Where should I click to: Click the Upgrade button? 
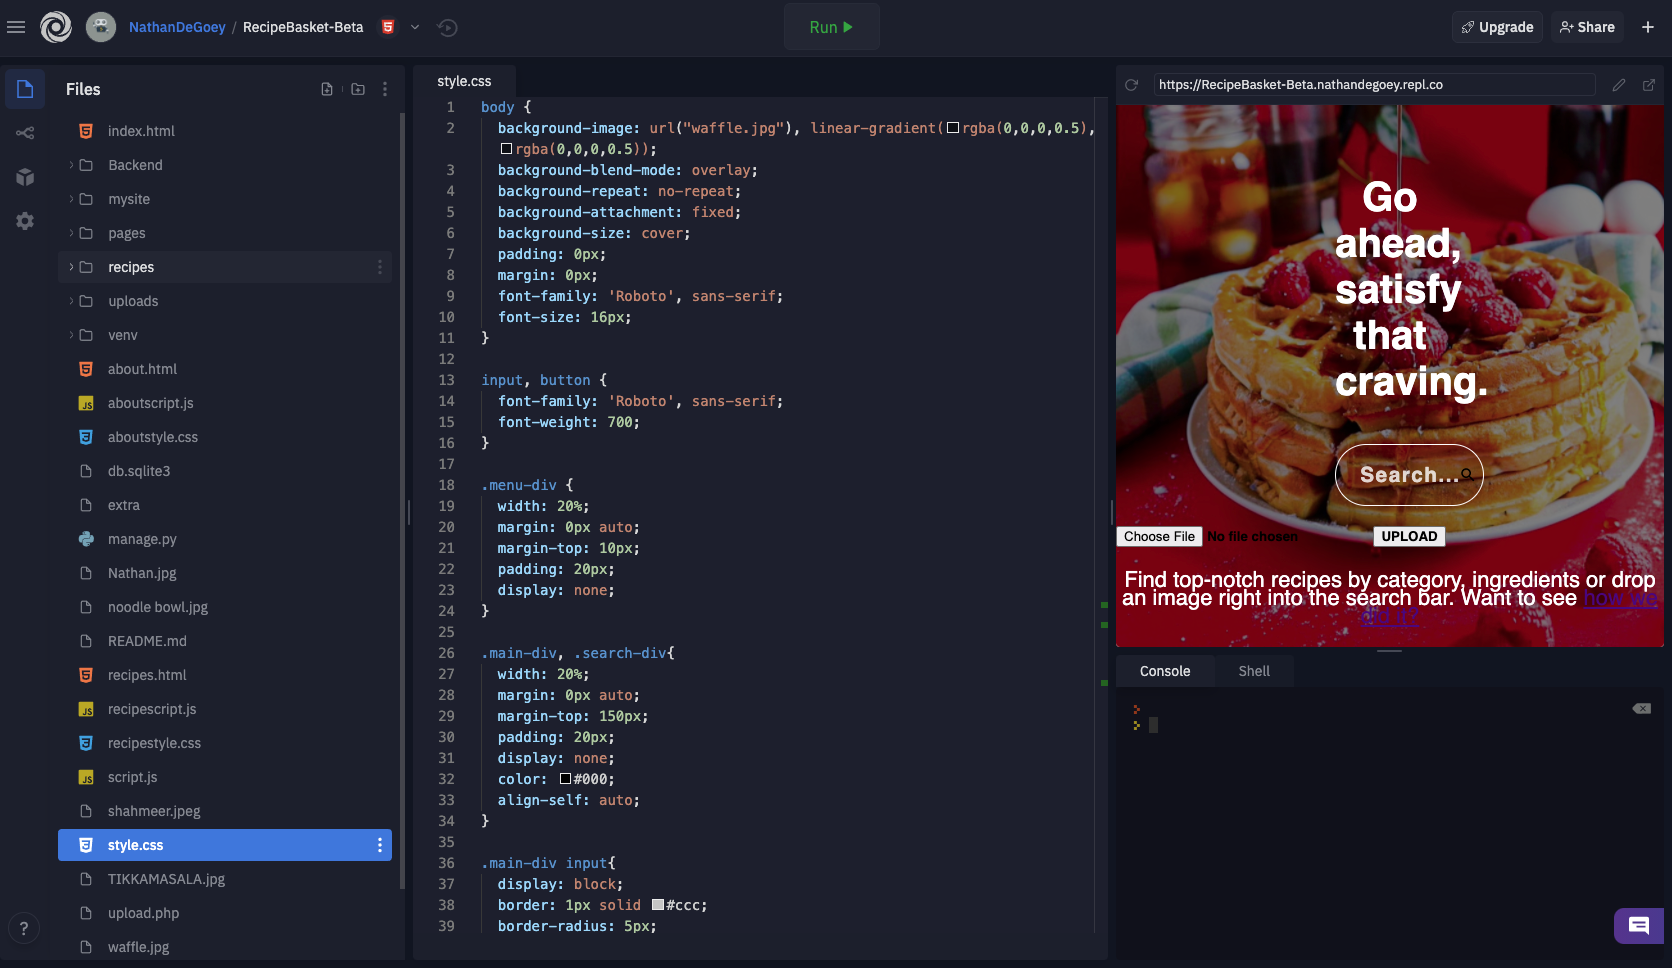1497,27
